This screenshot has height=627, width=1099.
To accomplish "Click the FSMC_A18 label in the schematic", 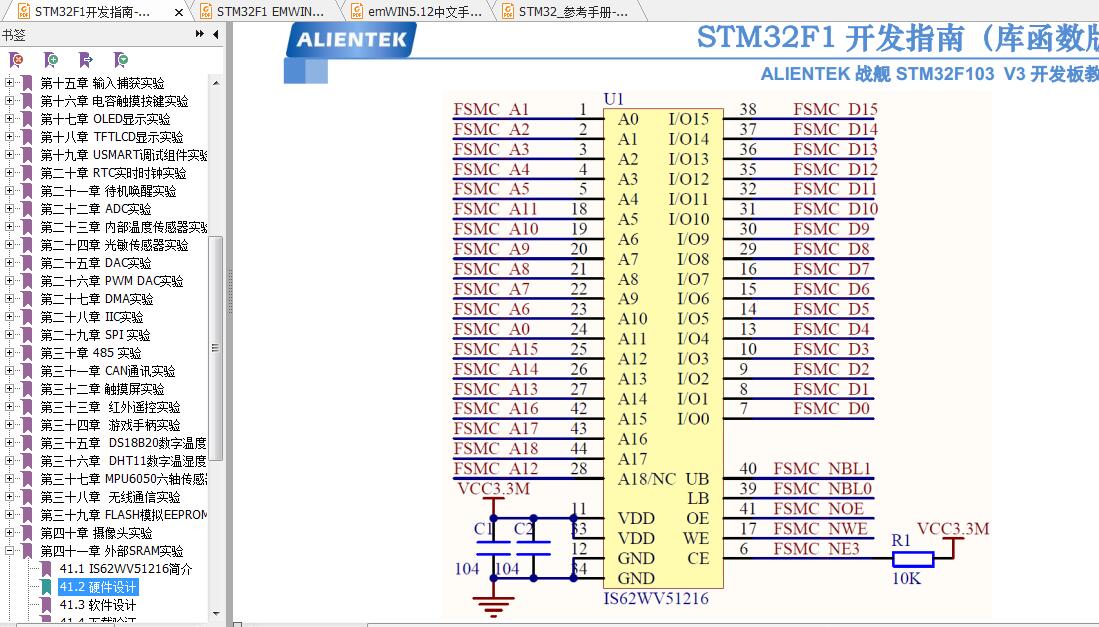I will [x=496, y=448].
